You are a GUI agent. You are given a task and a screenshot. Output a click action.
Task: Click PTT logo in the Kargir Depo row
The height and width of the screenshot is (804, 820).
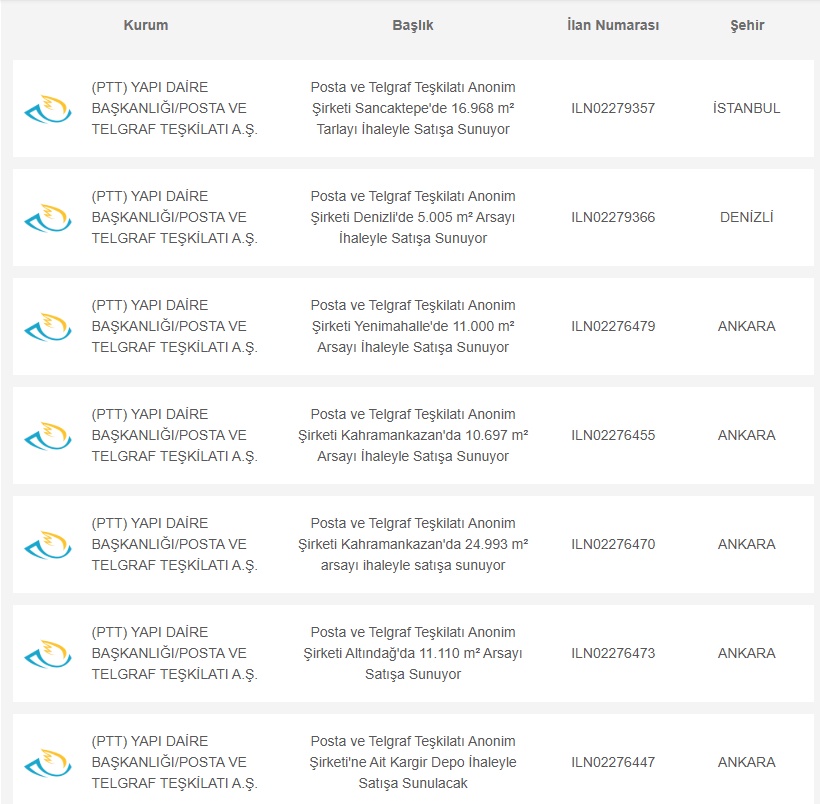[48, 763]
